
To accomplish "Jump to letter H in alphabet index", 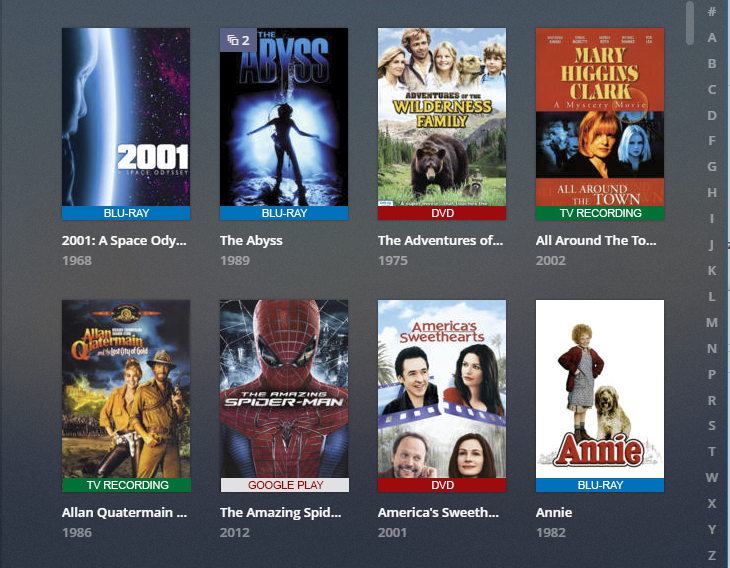I will (x=711, y=192).
